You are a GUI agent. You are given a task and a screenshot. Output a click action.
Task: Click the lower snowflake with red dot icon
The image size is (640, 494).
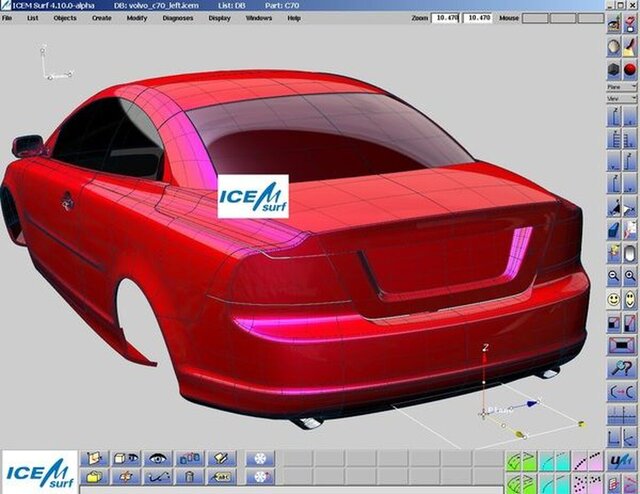260,477
